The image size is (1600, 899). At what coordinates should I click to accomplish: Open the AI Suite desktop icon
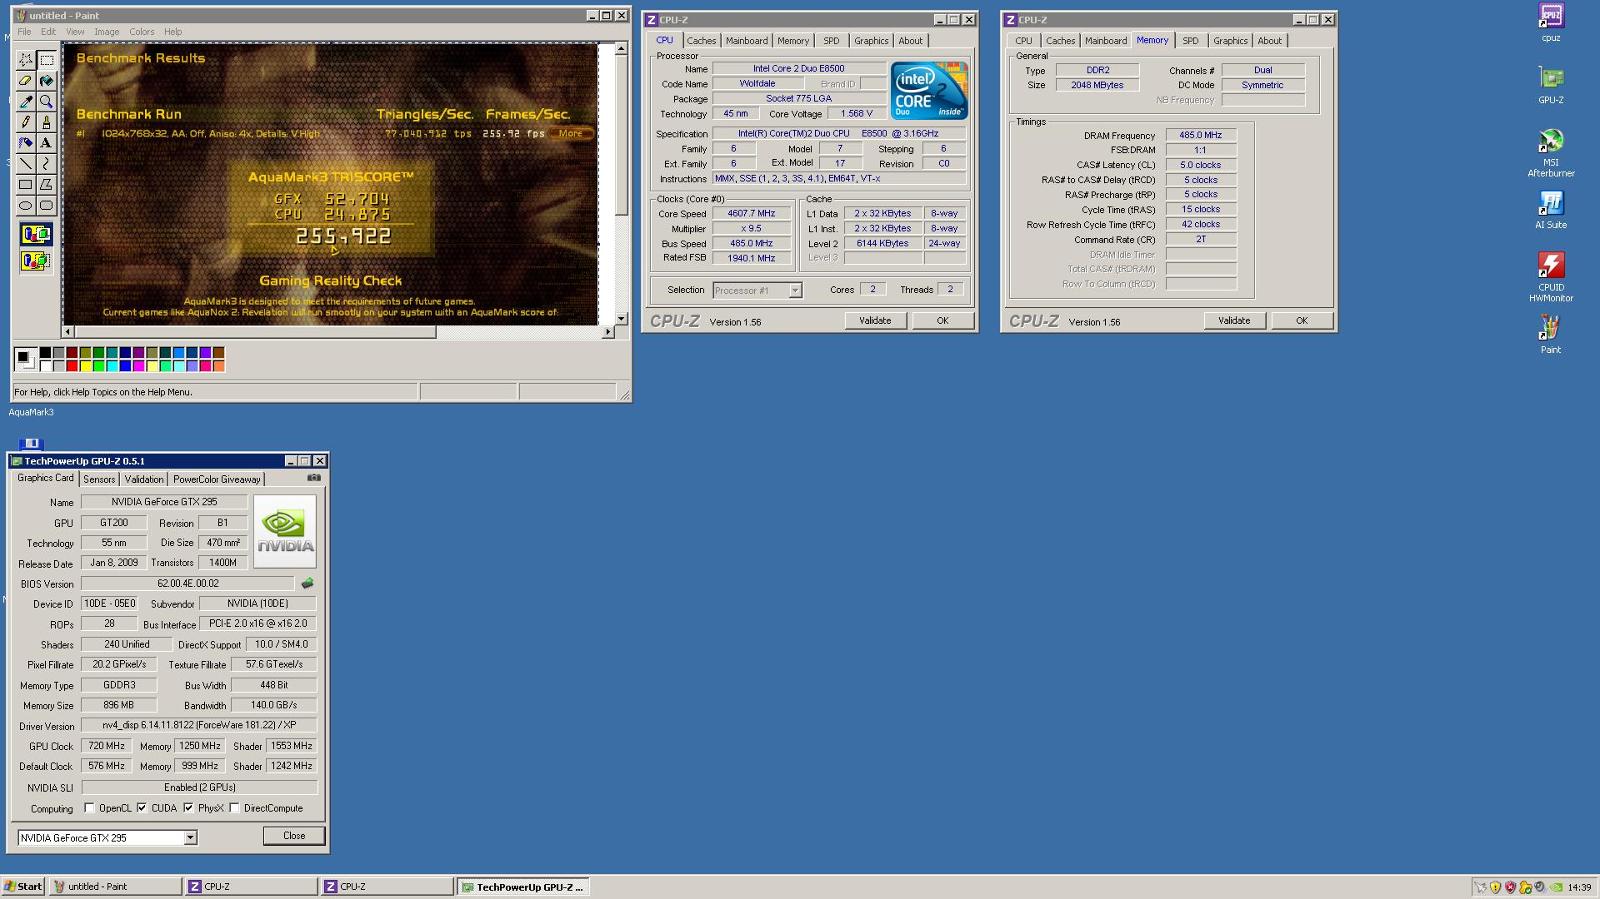click(1551, 210)
